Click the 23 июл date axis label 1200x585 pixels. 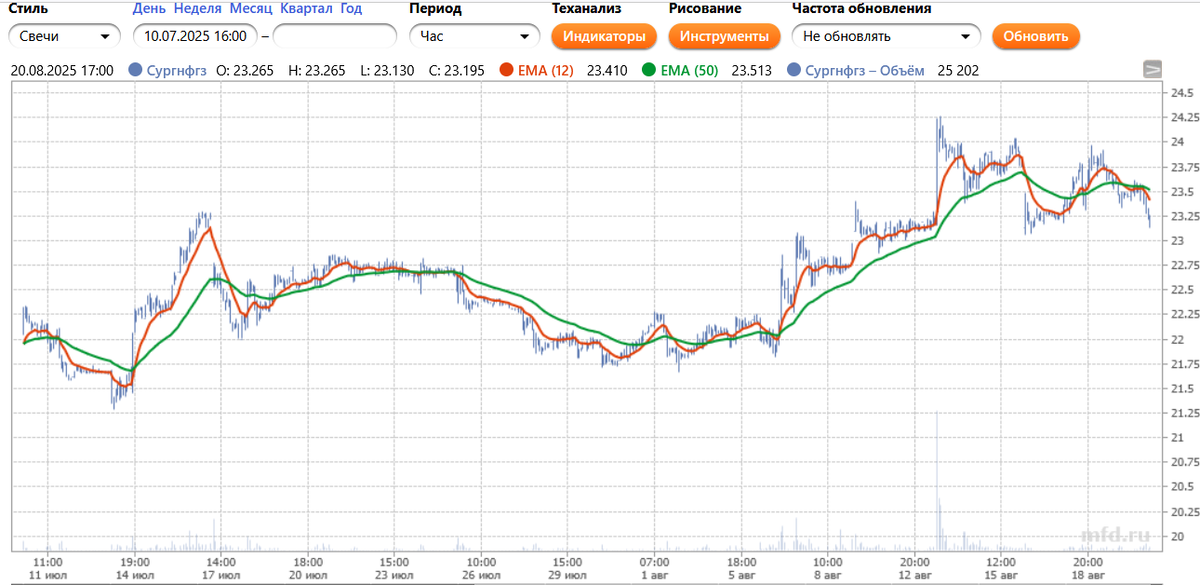[395, 576]
